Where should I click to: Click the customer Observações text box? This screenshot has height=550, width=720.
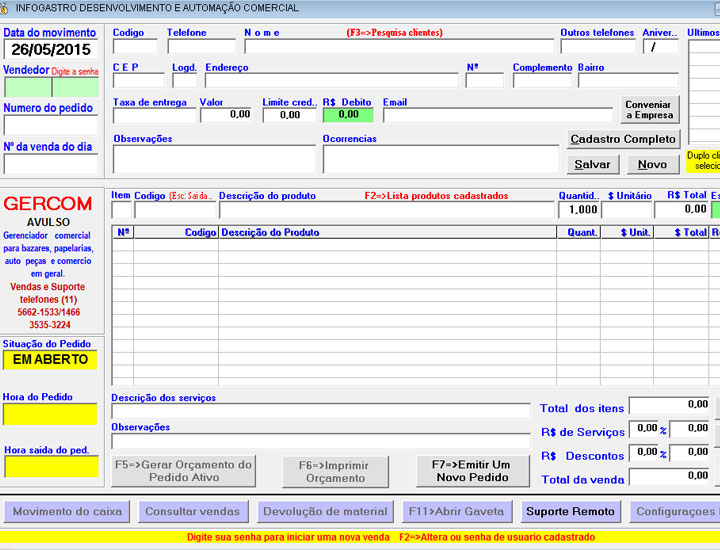(x=214, y=159)
